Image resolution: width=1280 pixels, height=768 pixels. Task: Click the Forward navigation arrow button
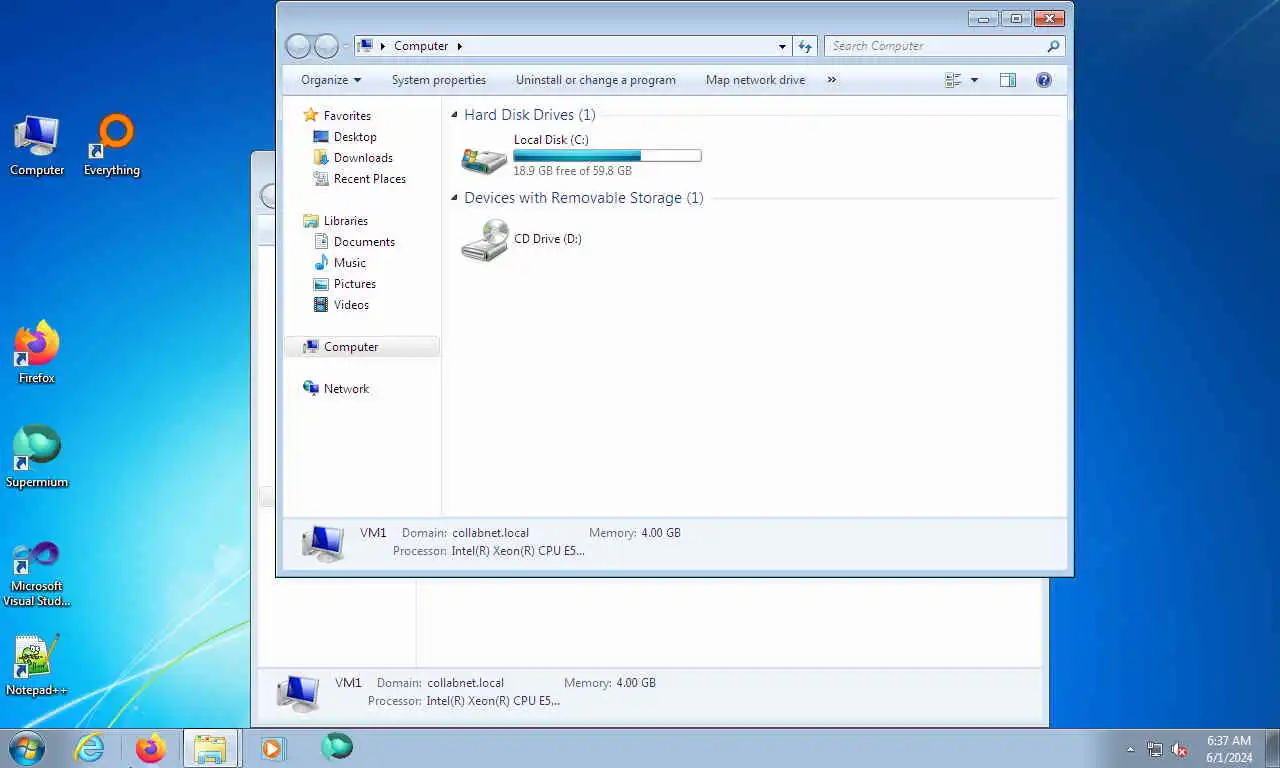(326, 46)
